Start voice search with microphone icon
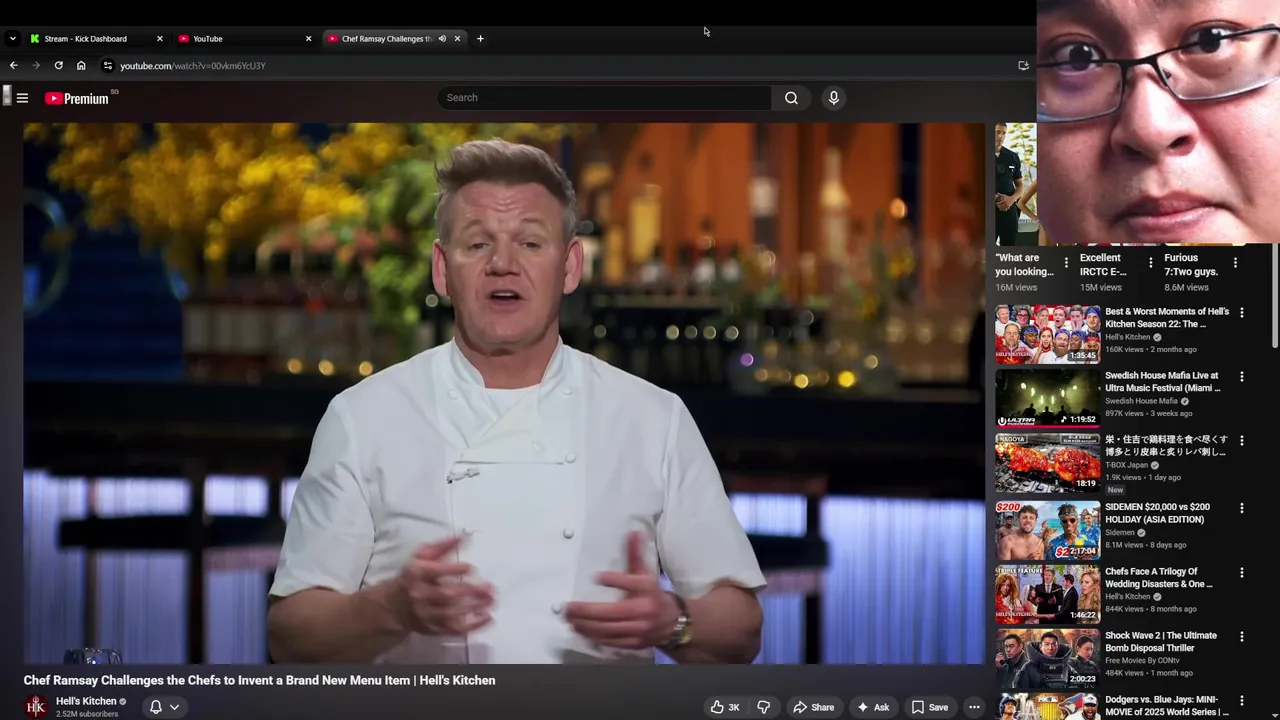 833,98
